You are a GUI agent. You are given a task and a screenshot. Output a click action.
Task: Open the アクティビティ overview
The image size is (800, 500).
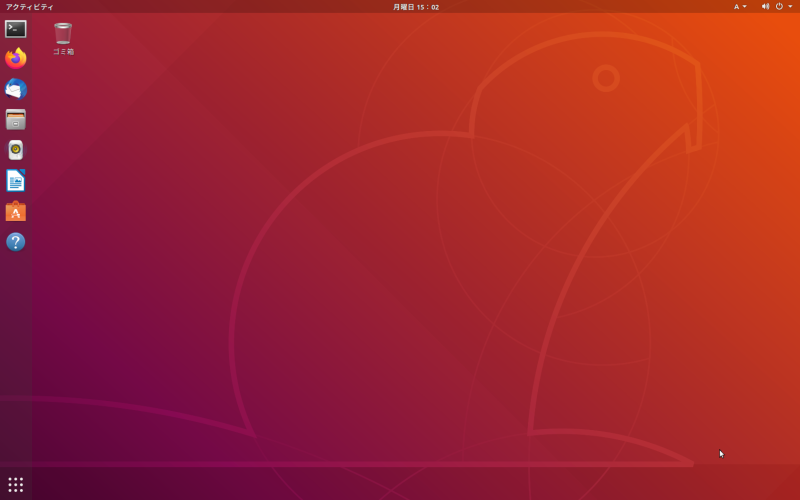[x=30, y=6]
